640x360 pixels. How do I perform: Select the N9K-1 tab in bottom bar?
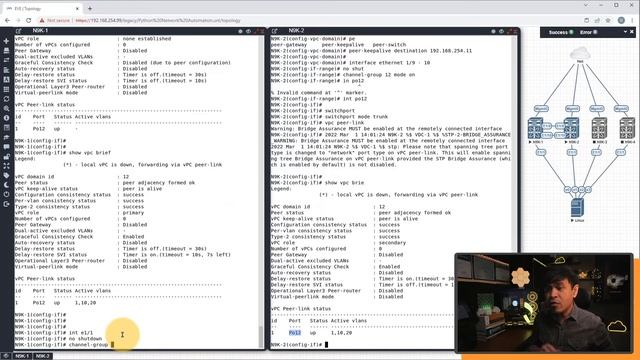click(22, 356)
